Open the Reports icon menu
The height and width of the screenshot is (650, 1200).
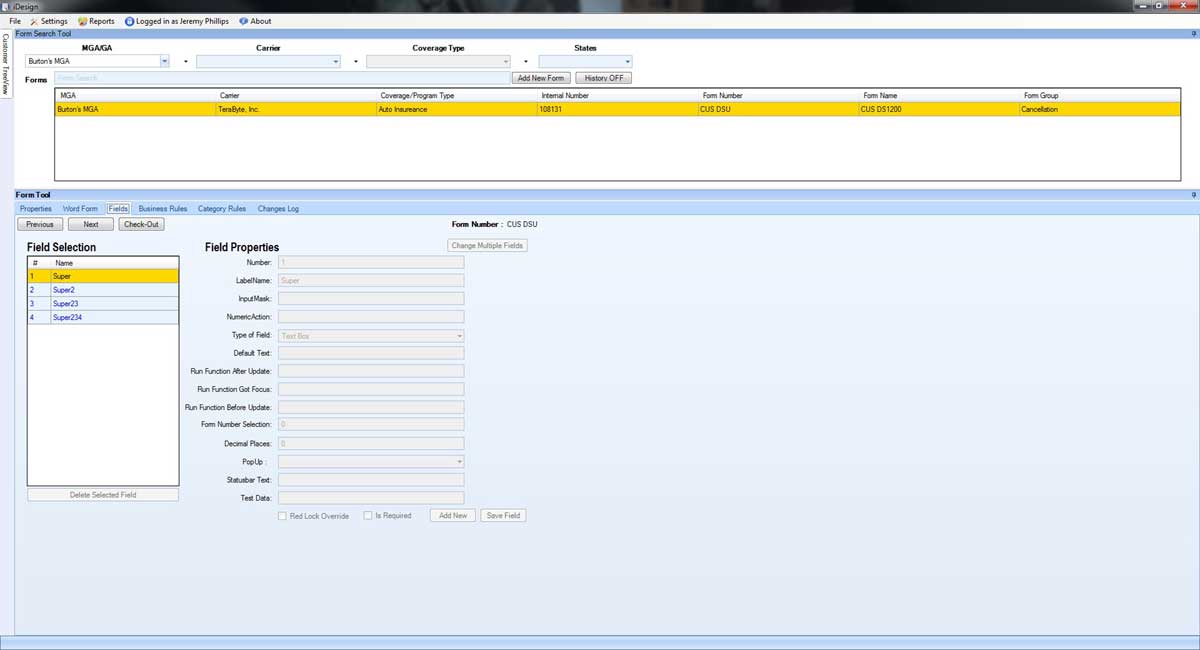(x=82, y=21)
